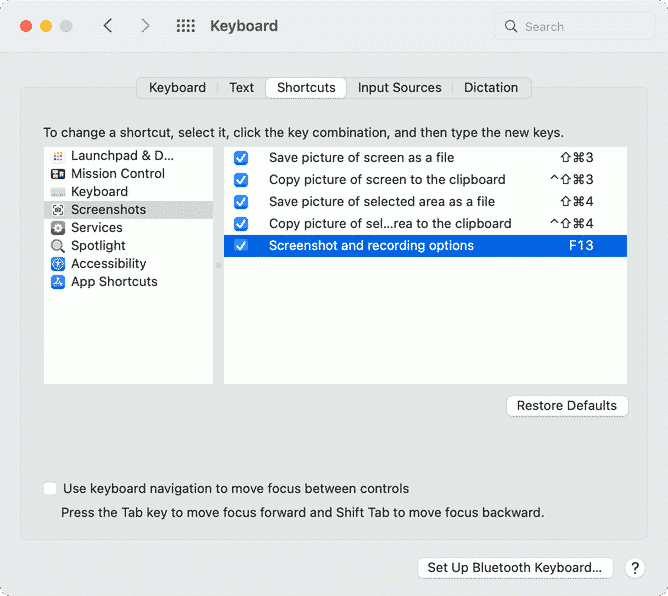The height and width of the screenshot is (596, 668).
Task: Switch to the Text tab
Action: click(x=242, y=88)
